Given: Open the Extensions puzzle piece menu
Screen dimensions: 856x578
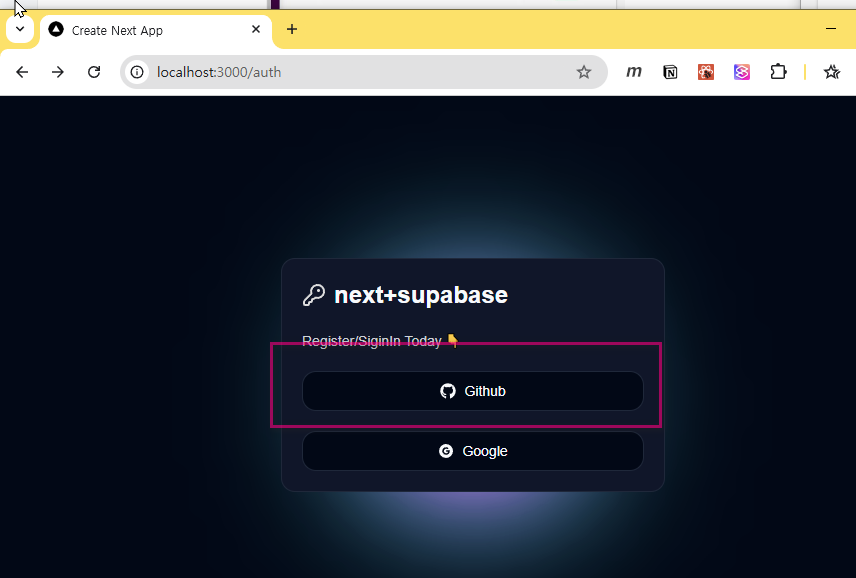Looking at the screenshot, I should point(778,72).
